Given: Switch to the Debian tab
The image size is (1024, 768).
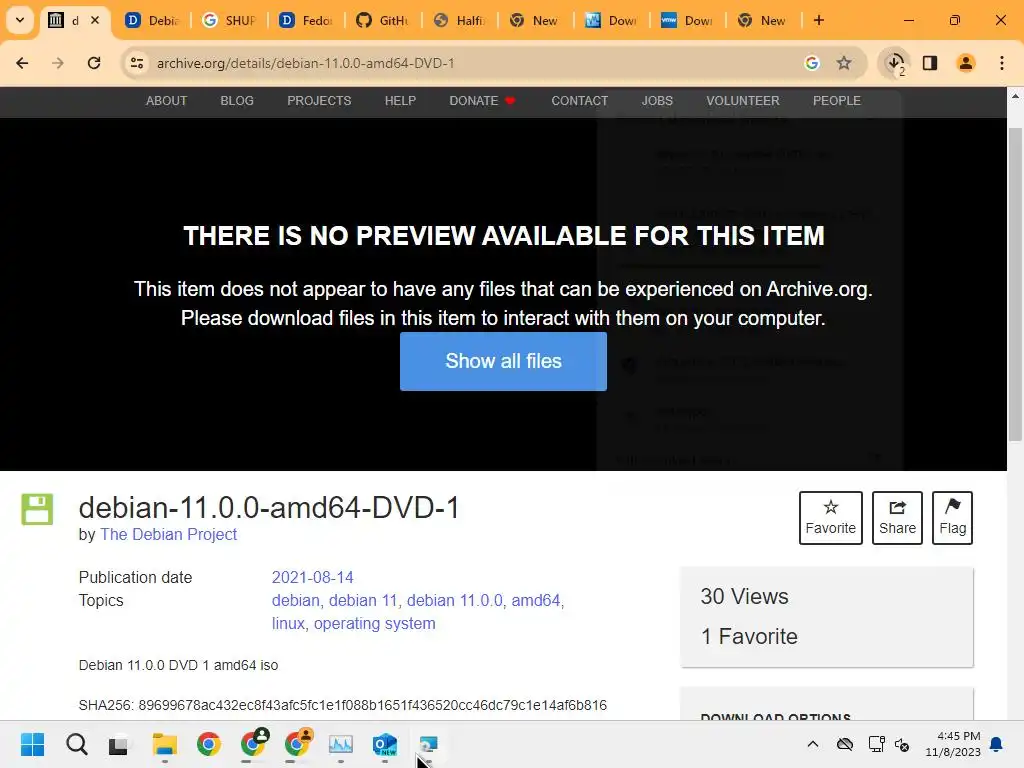Looking at the screenshot, I should 153,20.
